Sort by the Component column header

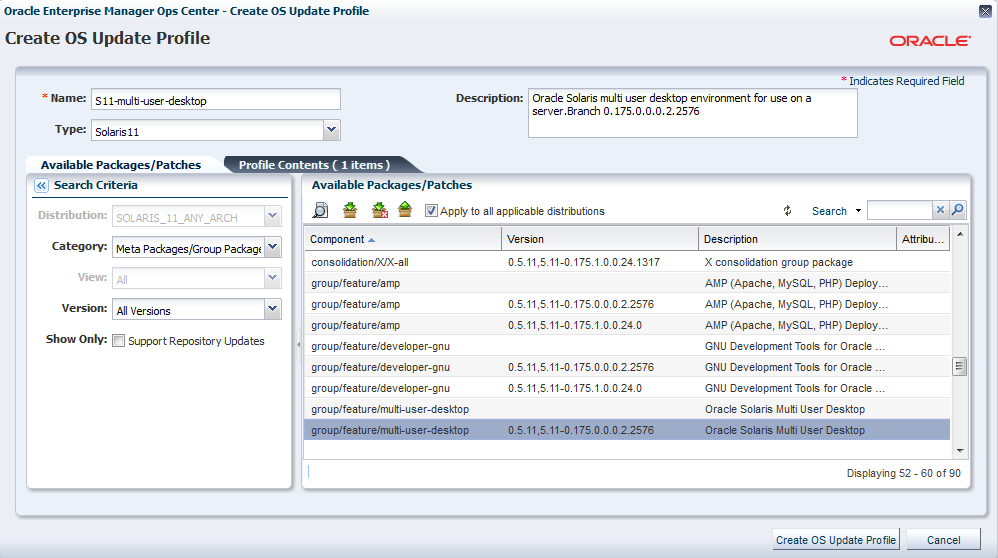402,239
